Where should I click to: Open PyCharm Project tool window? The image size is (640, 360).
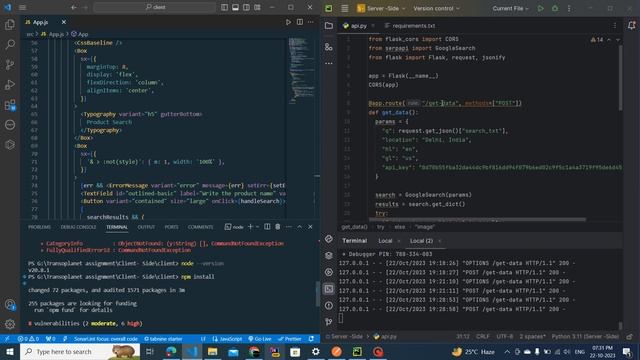pyautogui.click(x=329, y=26)
